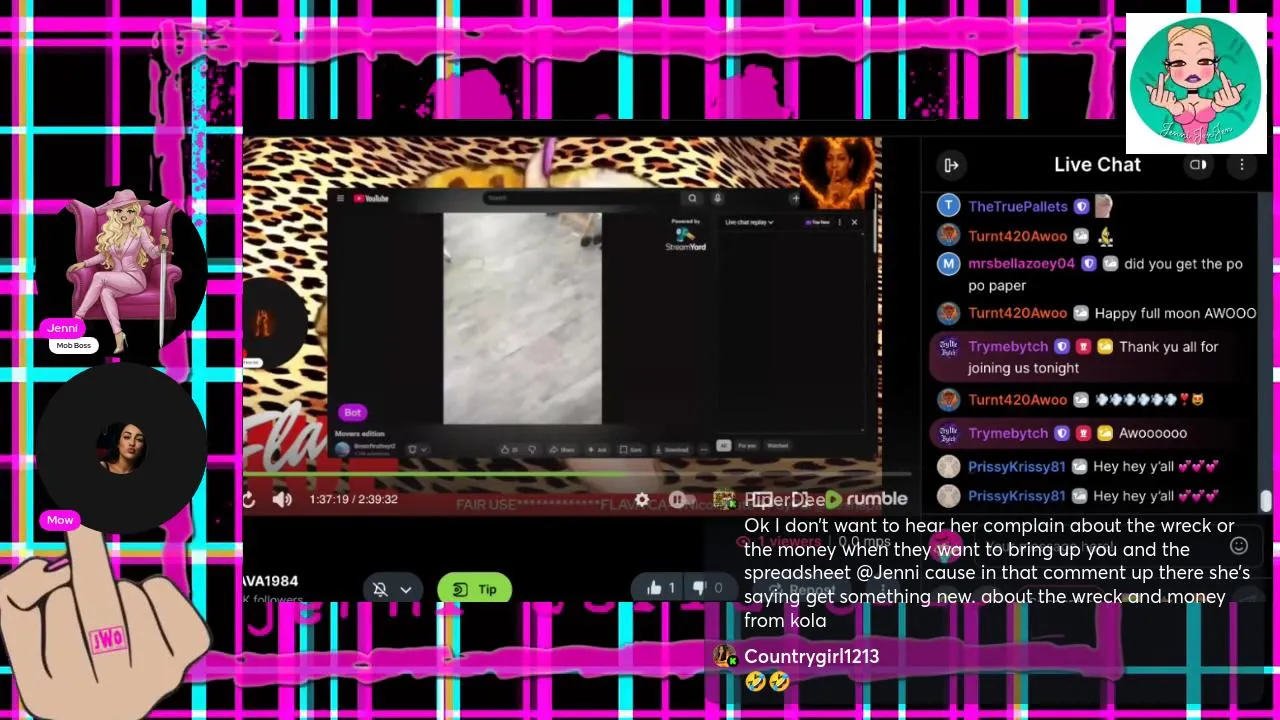Open the three-dot menu in YouTube chat header
Image resolution: width=1280 pixels, height=720 pixels.
tap(839, 222)
